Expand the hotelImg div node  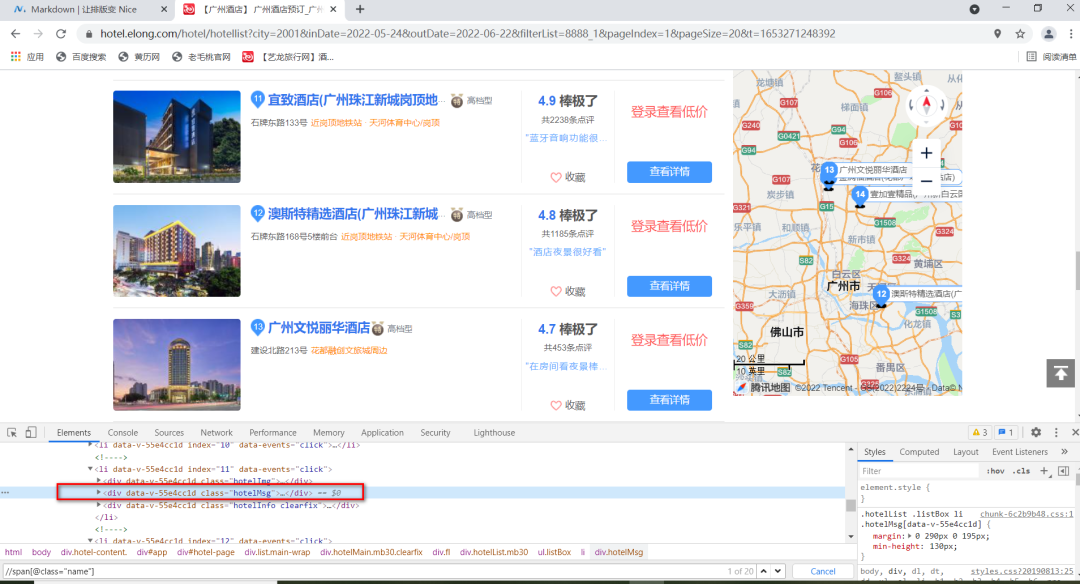(x=98, y=481)
